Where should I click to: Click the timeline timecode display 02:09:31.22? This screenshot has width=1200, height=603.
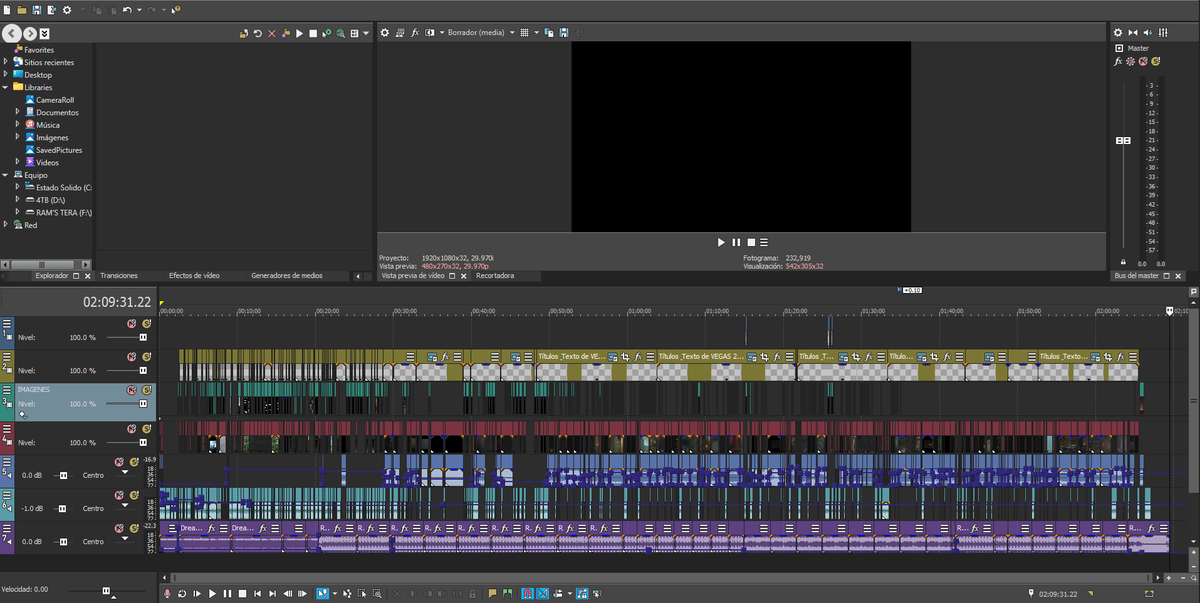click(x=116, y=301)
